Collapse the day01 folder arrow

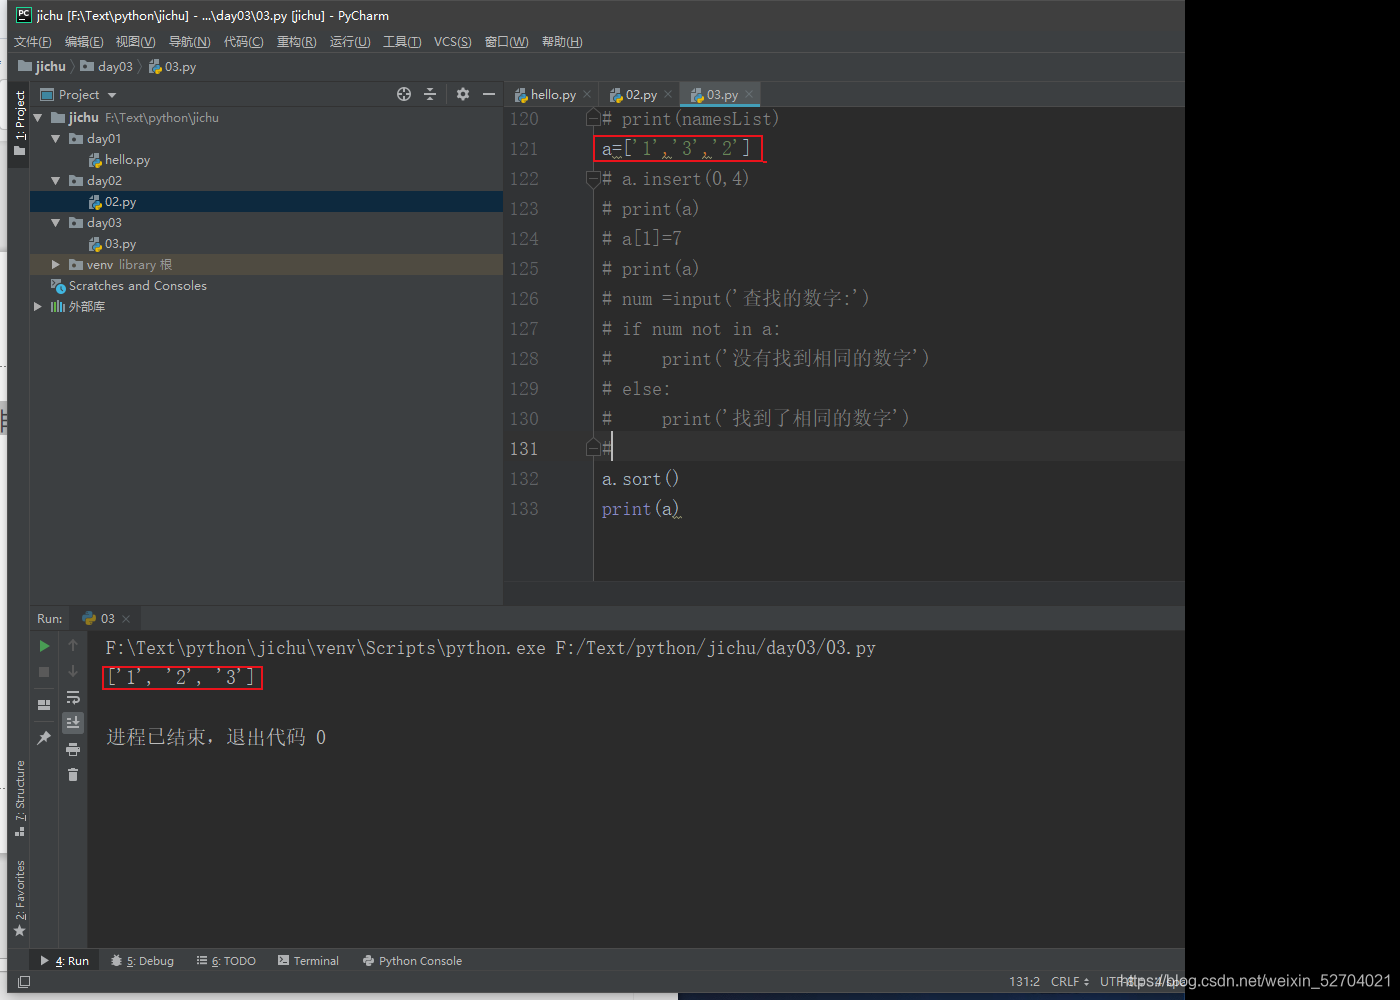point(56,139)
